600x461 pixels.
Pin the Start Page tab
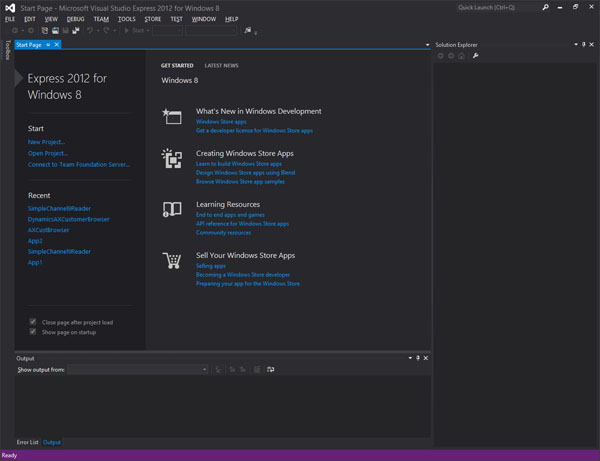coord(48,45)
